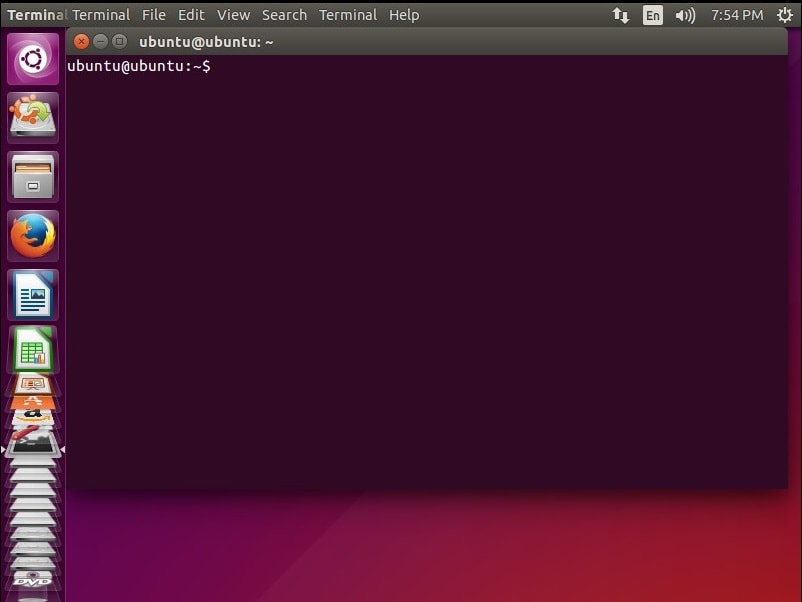This screenshot has height=602, width=802.
Task: Open the Ubuntu Dash search launcher
Action: coord(33,59)
